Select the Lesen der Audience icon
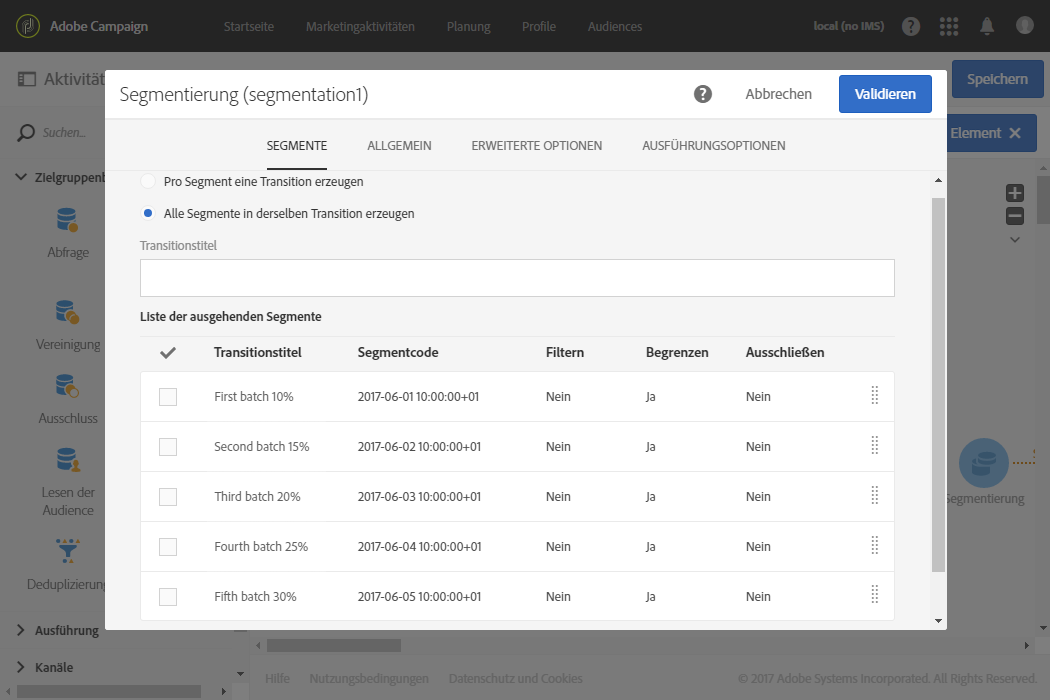This screenshot has height=700, width=1050. [x=68, y=460]
